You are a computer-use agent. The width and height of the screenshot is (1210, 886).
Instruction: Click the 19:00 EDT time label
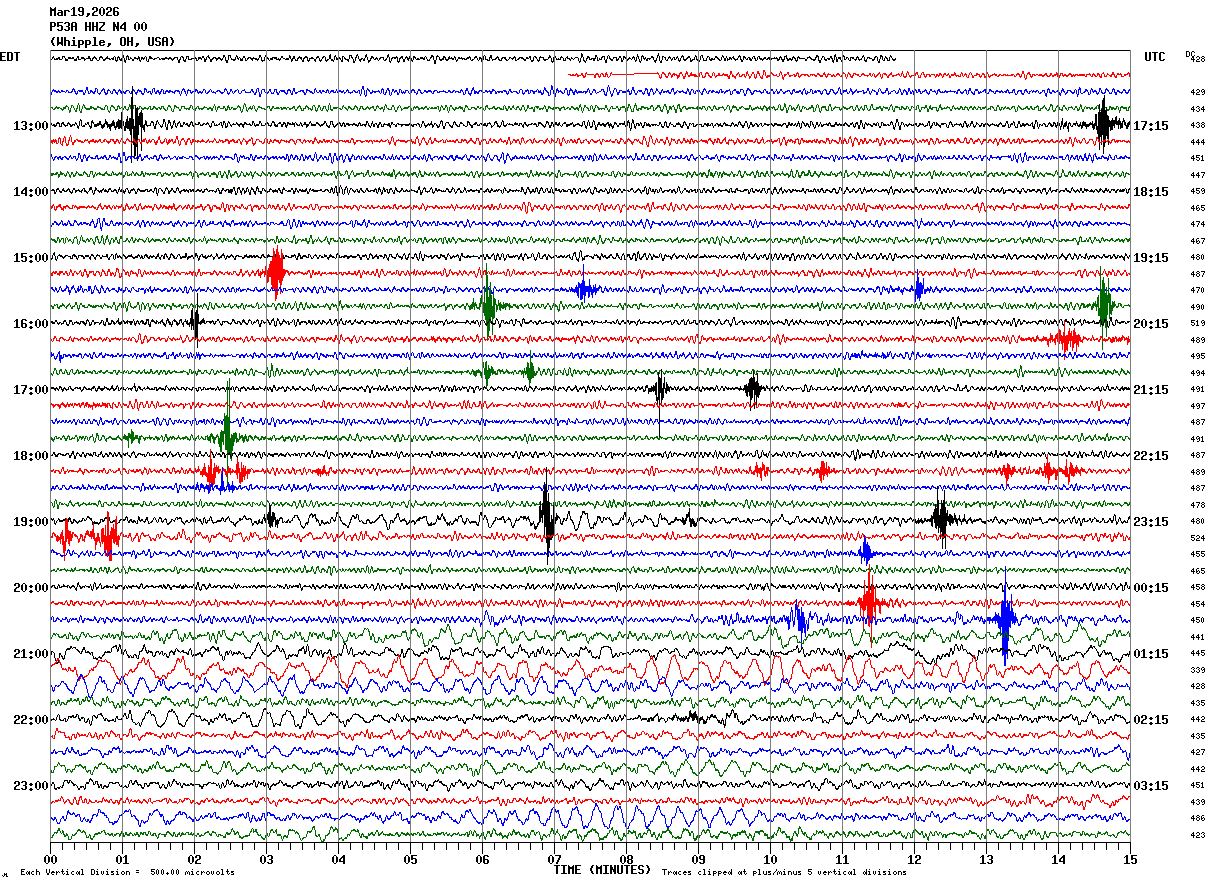[x=30, y=522]
